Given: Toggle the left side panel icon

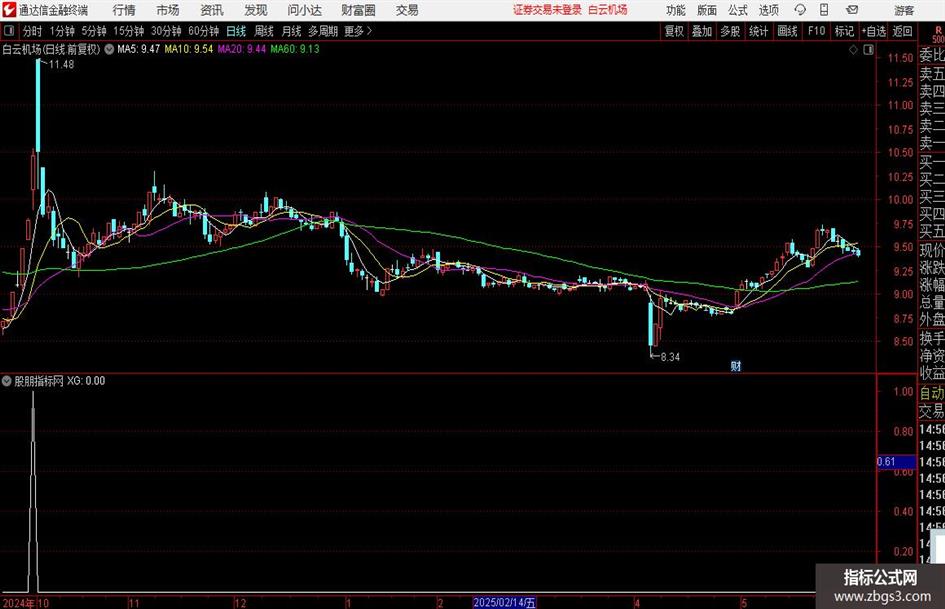Looking at the screenshot, I should pyautogui.click(x=9, y=31).
